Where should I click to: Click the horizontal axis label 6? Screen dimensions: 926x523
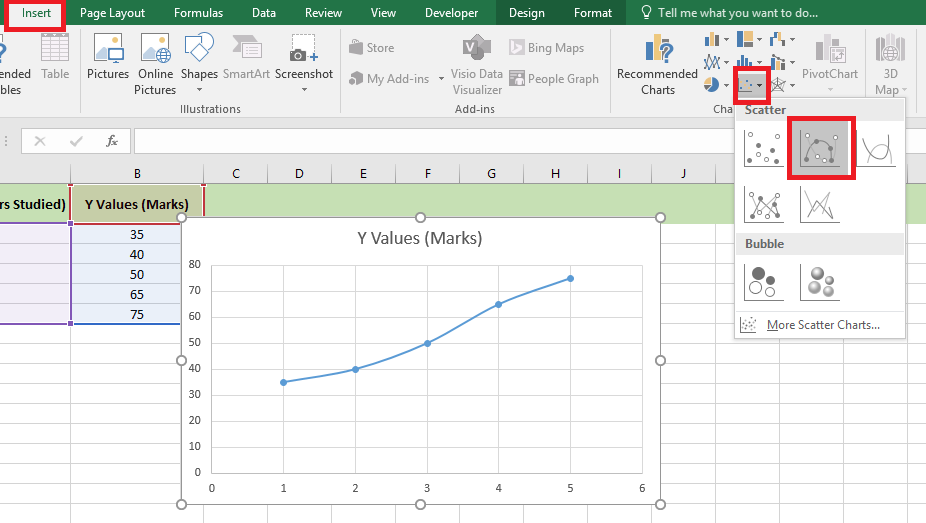click(x=642, y=488)
